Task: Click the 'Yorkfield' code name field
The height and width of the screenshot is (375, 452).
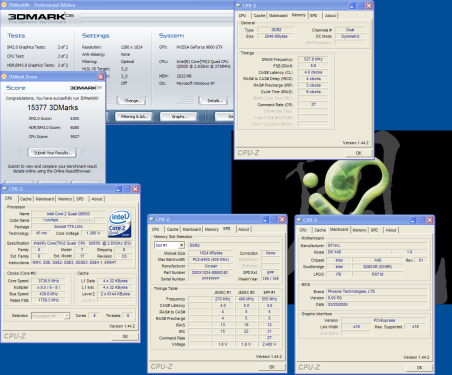Action: point(51,220)
